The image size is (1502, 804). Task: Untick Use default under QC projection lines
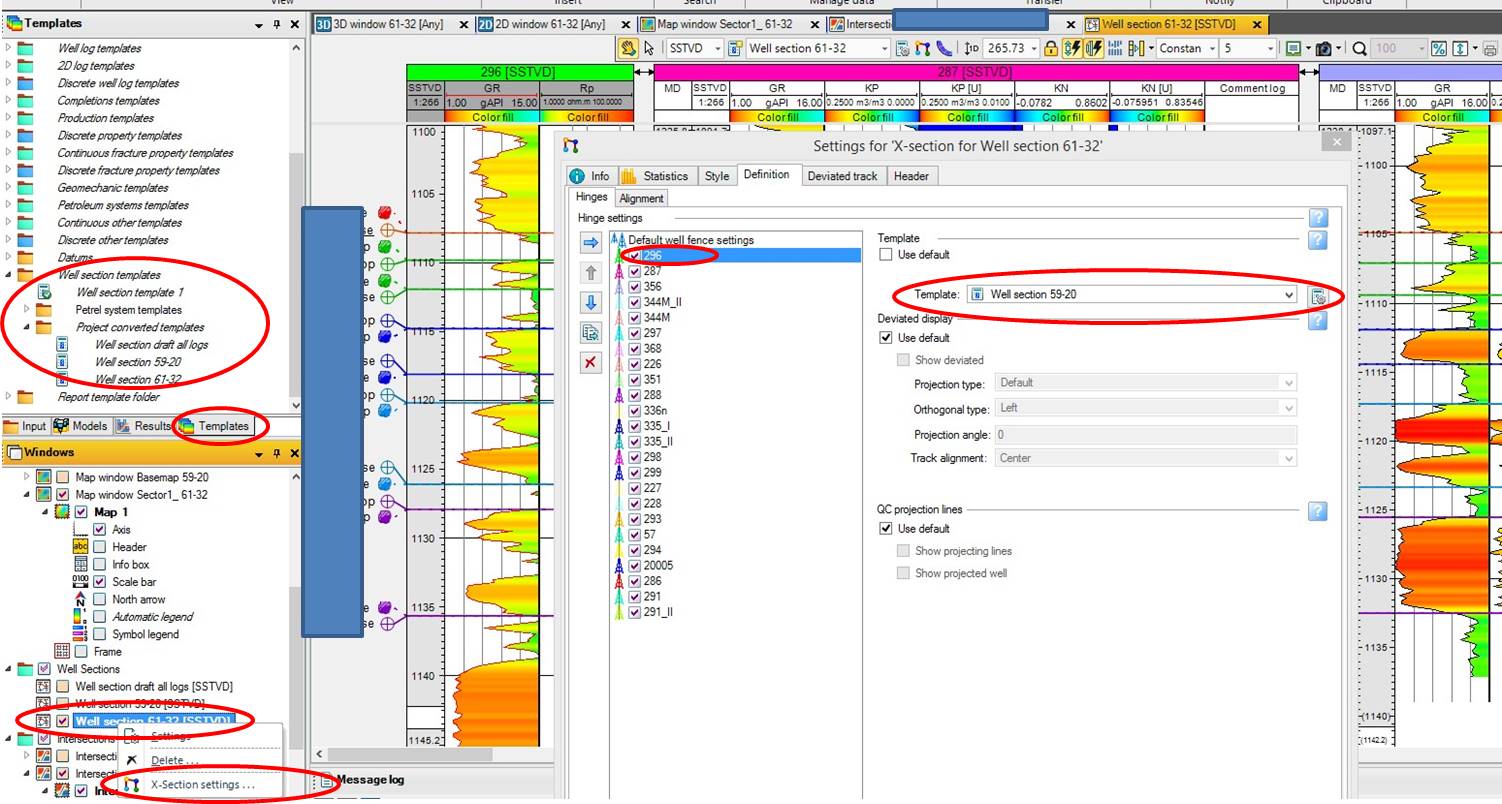[885, 528]
